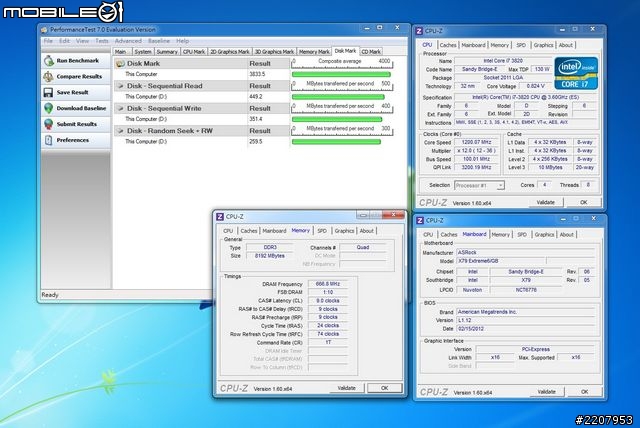Click the PerformanceTest title bar app icon
The width and height of the screenshot is (640, 428).
[44, 30]
